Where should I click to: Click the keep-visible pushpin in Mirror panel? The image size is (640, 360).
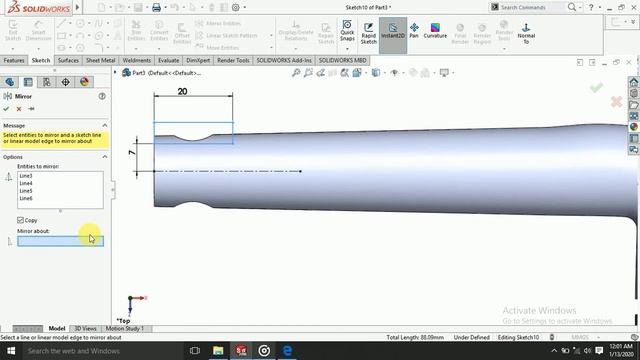[x=31, y=109]
